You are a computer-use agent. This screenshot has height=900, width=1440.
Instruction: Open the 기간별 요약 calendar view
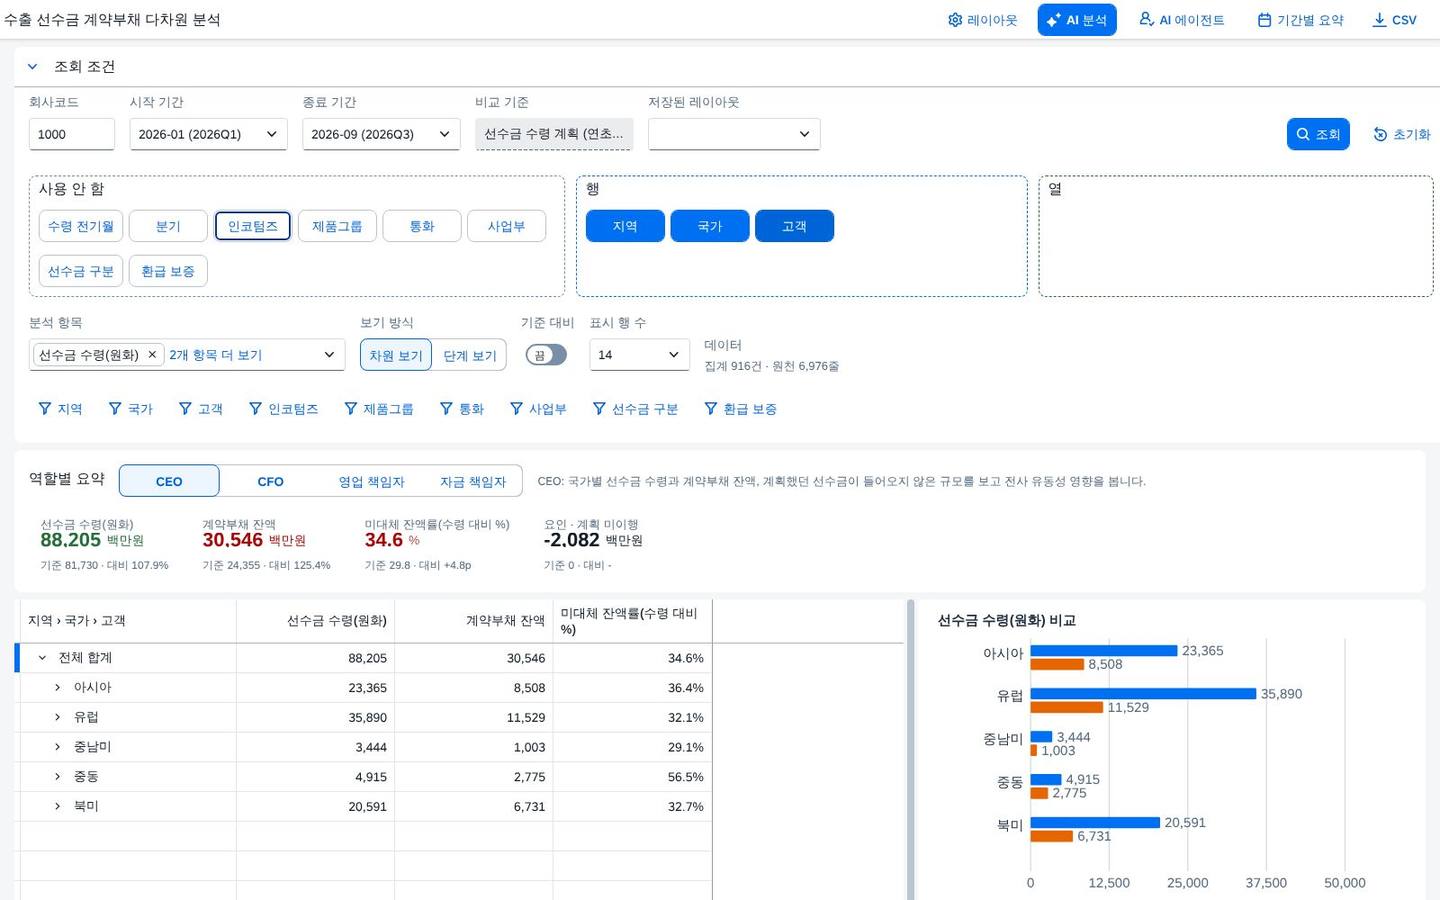click(1300, 20)
